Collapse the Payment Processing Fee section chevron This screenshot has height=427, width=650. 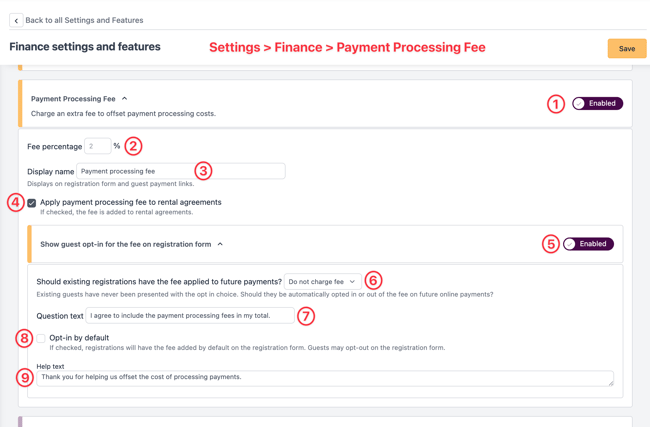(124, 99)
